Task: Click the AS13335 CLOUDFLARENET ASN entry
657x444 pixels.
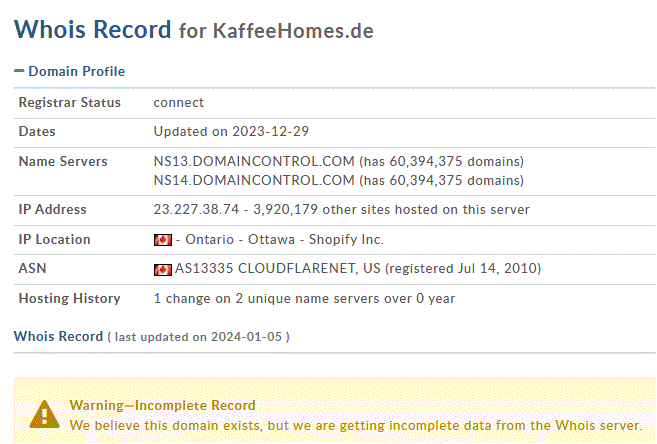Action: (x=277, y=268)
